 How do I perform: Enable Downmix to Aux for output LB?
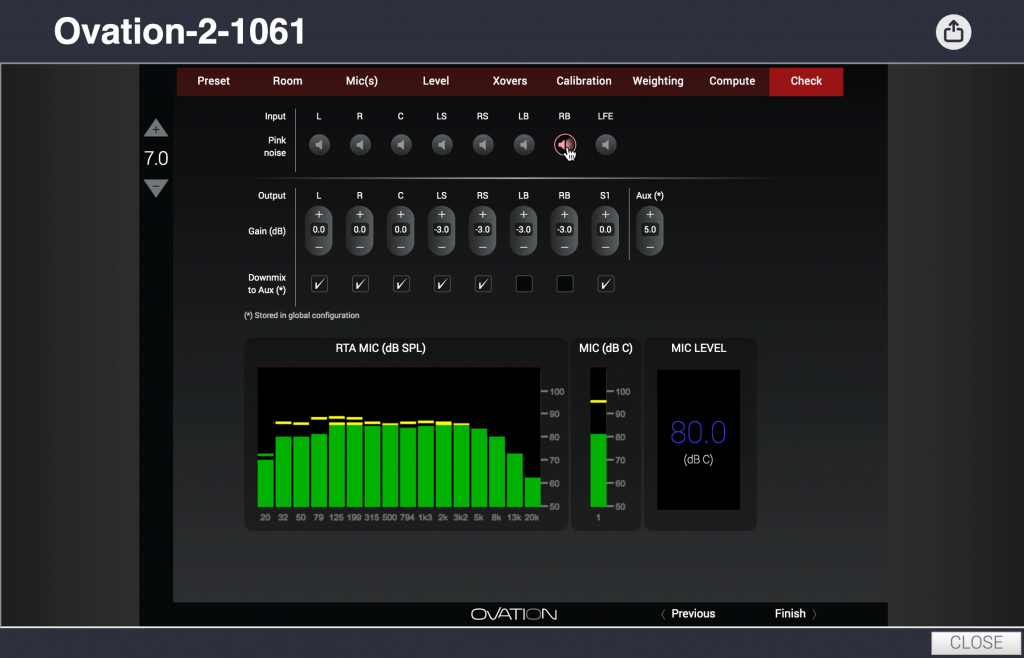click(x=524, y=283)
